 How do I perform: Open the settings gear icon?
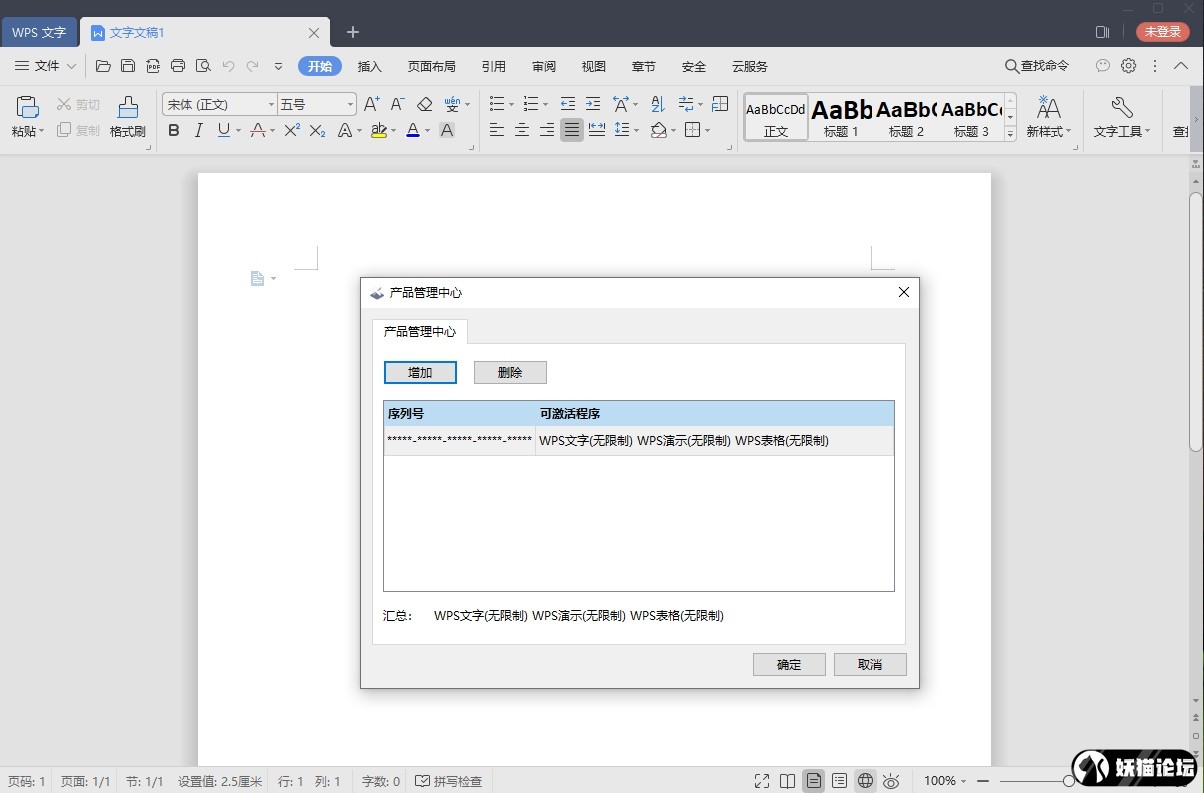pos(1128,66)
